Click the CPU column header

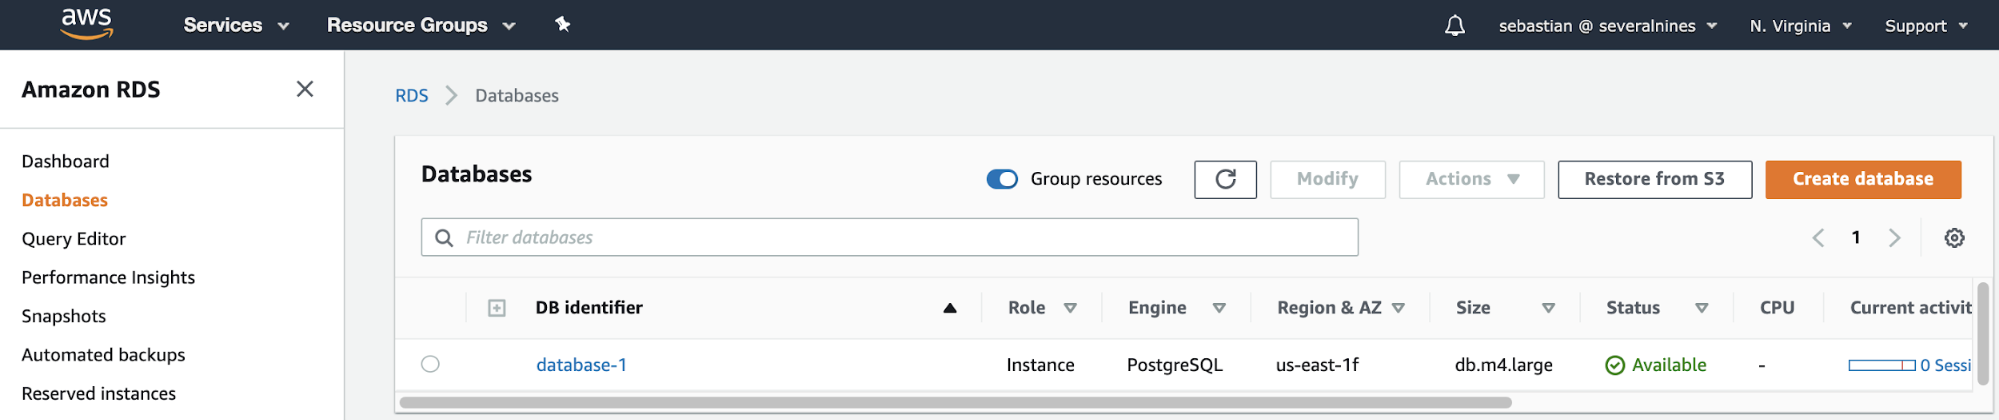[x=1777, y=308]
